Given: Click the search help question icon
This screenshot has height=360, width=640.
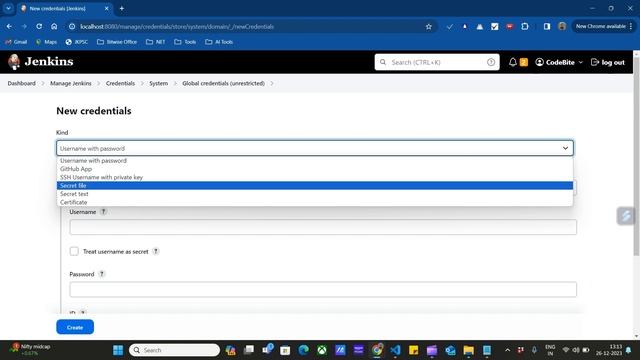Looking at the screenshot, I should coord(491,62).
